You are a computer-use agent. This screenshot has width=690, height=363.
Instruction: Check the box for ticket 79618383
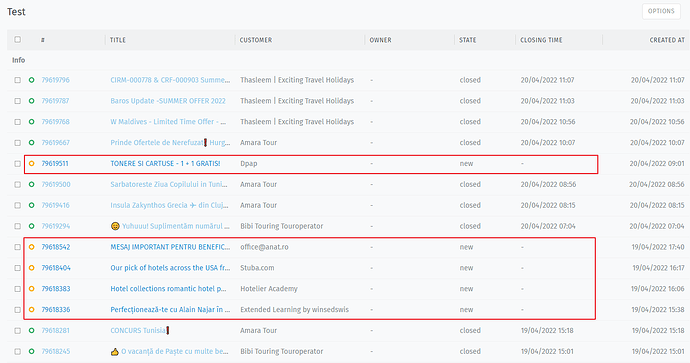(18, 289)
